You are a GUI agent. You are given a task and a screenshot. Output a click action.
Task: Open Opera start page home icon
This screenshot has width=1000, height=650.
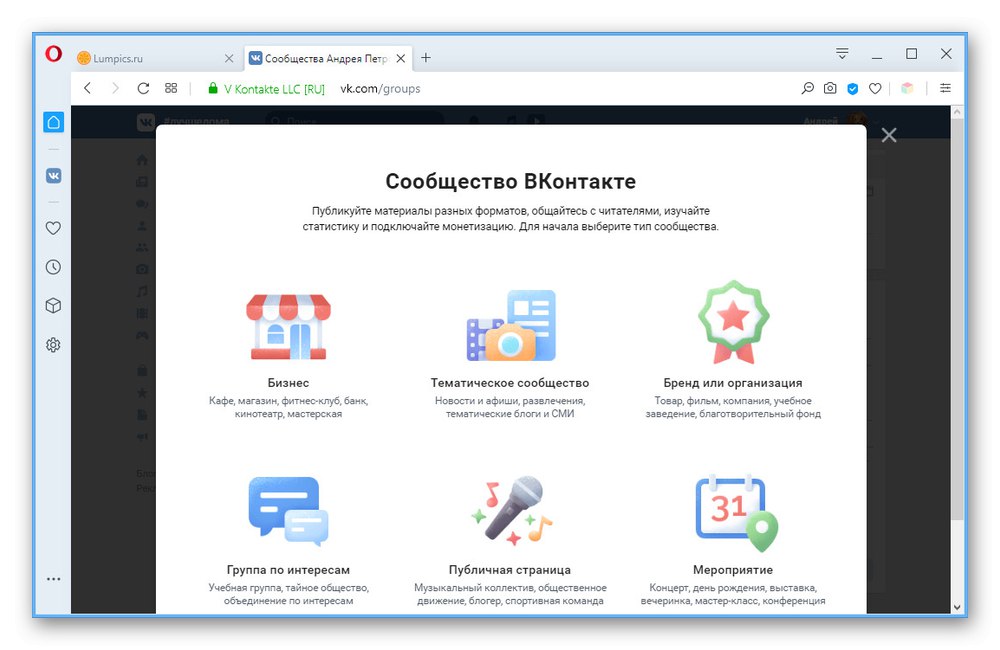click(54, 122)
